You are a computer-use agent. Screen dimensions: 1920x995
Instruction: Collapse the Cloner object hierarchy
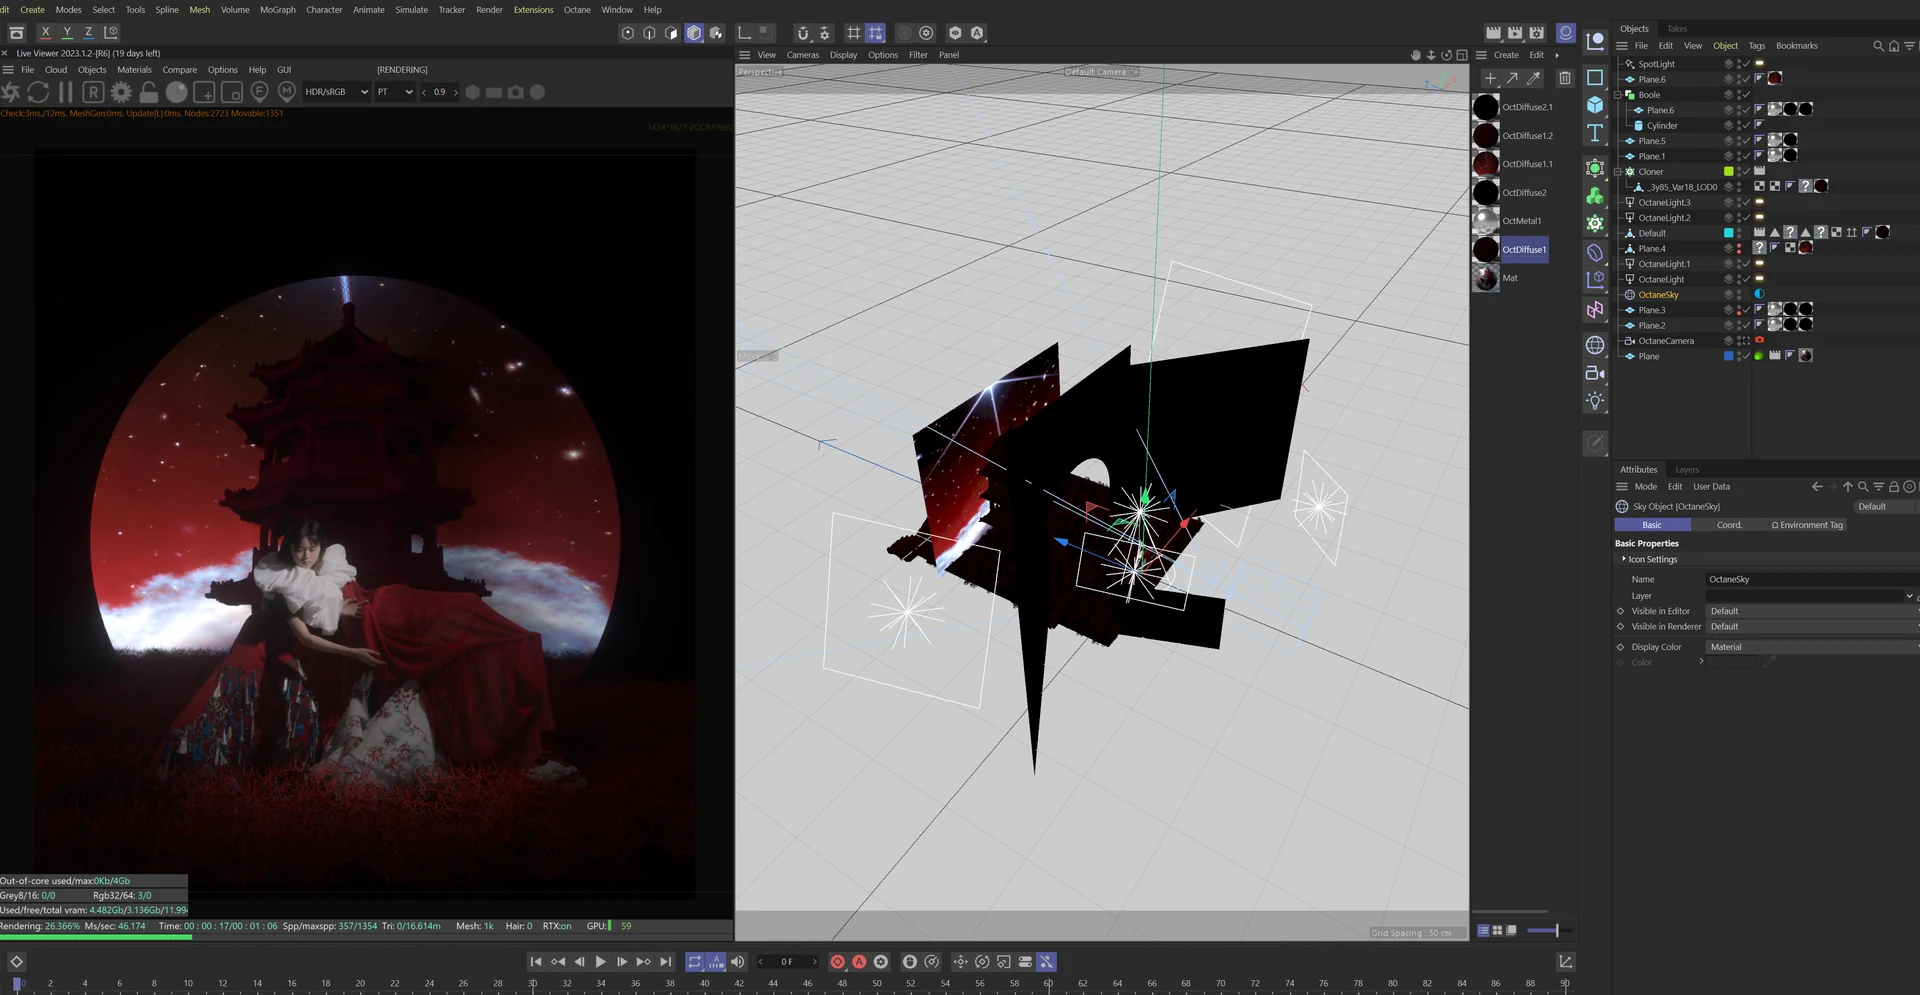click(x=1617, y=172)
